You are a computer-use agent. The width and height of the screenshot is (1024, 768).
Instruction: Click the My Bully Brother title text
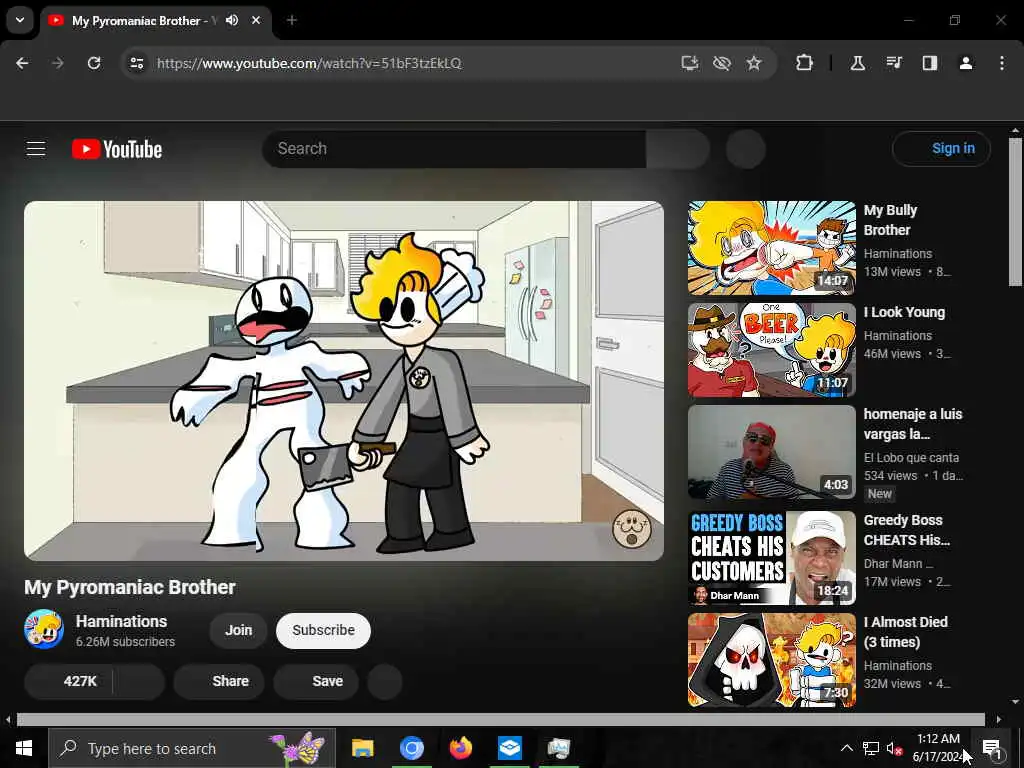891,220
